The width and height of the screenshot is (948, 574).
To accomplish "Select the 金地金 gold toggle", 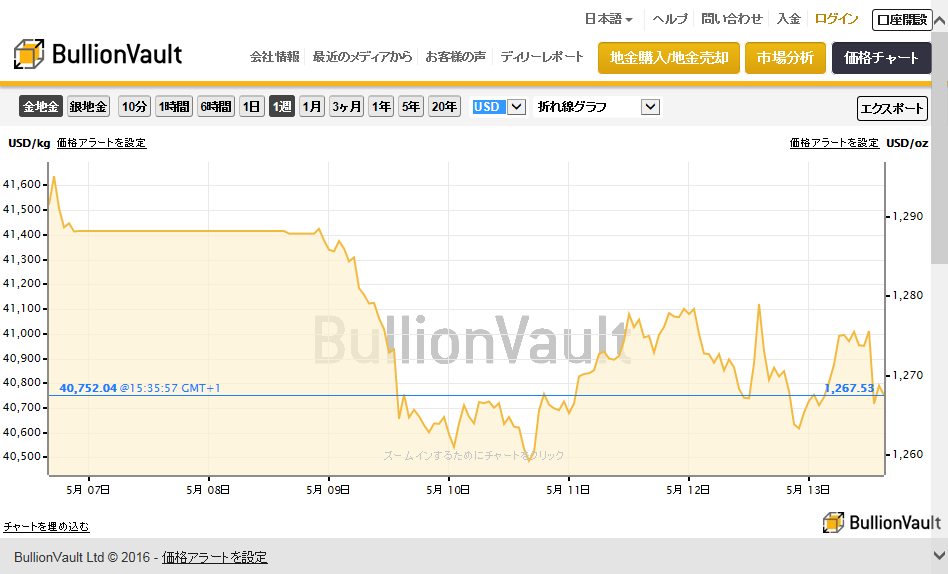I will (x=41, y=106).
